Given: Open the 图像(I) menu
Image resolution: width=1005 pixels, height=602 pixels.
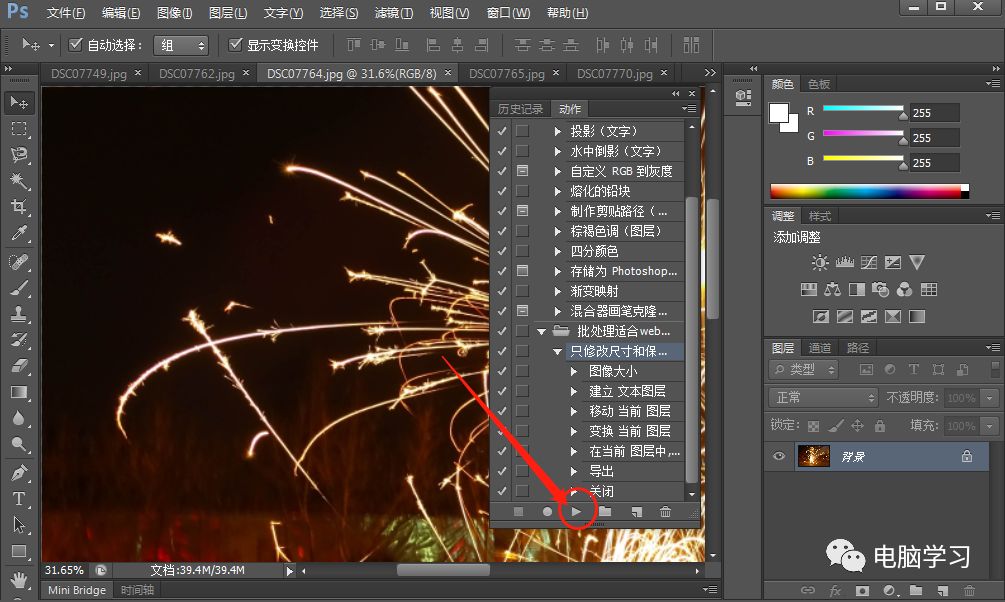Looking at the screenshot, I should 174,13.
